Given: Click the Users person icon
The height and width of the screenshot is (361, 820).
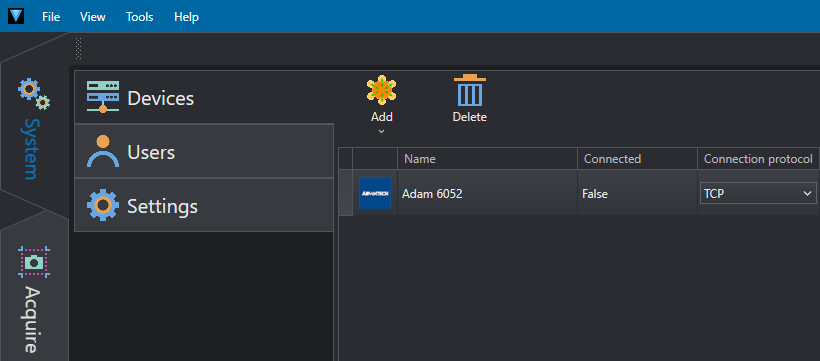Looking at the screenshot, I should (x=102, y=151).
